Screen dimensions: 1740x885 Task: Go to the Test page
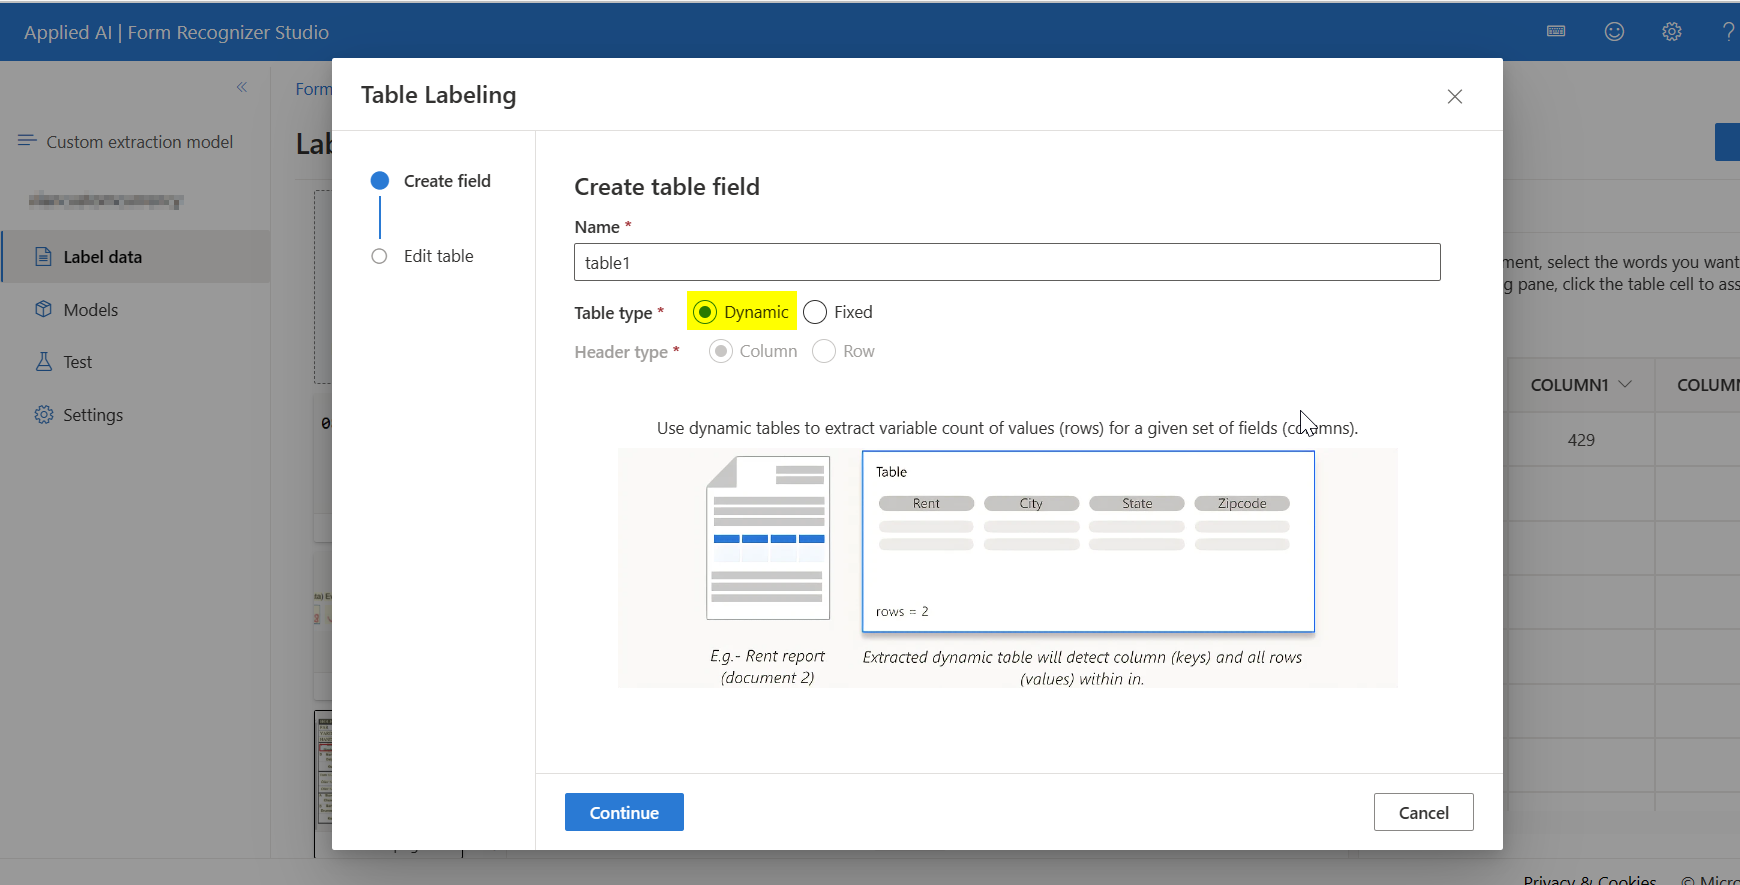(77, 362)
